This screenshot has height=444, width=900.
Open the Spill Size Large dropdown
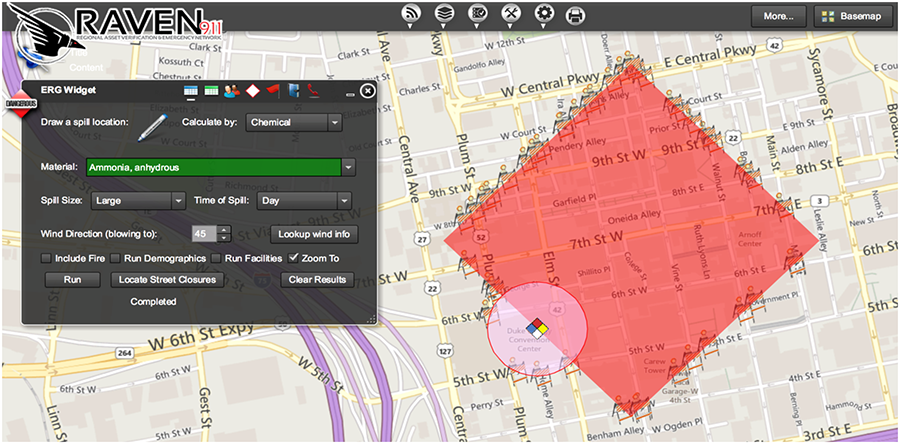coord(138,201)
